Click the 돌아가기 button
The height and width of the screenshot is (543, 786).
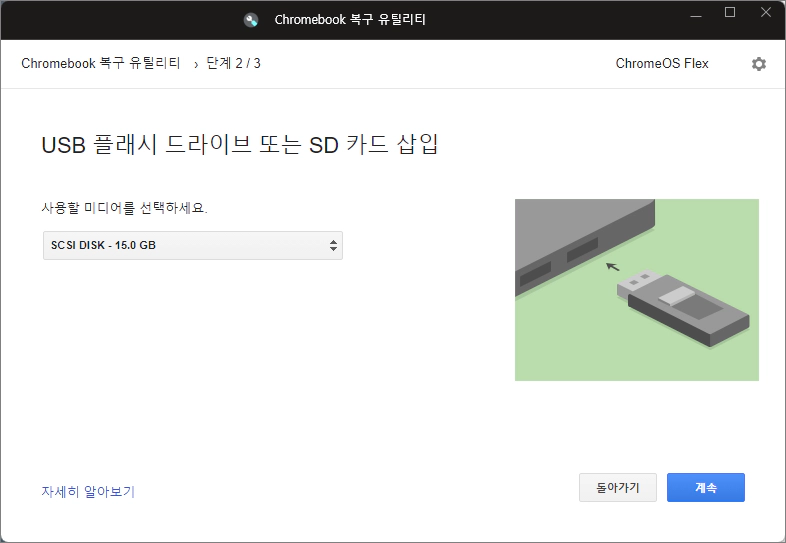click(618, 487)
